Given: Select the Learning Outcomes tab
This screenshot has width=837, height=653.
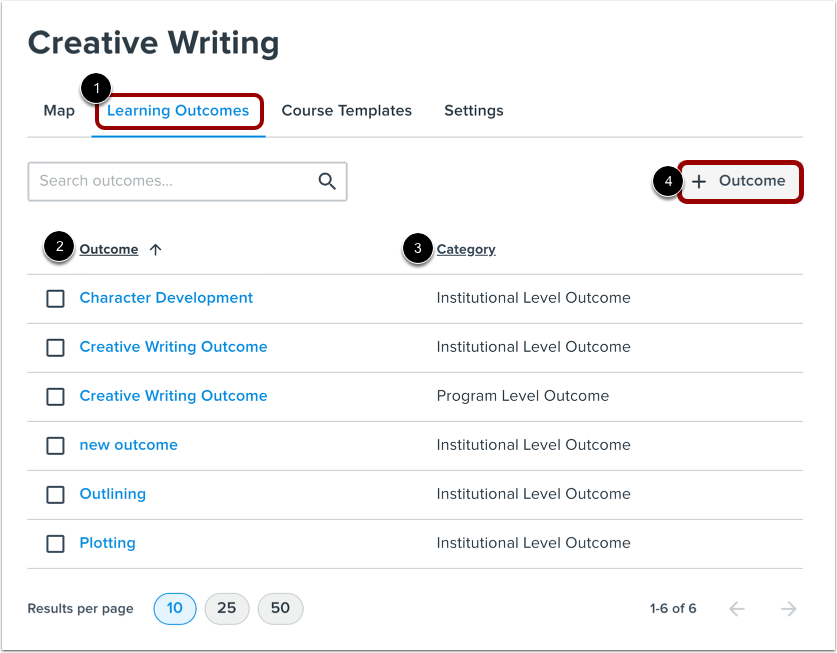Looking at the screenshot, I should click(178, 111).
